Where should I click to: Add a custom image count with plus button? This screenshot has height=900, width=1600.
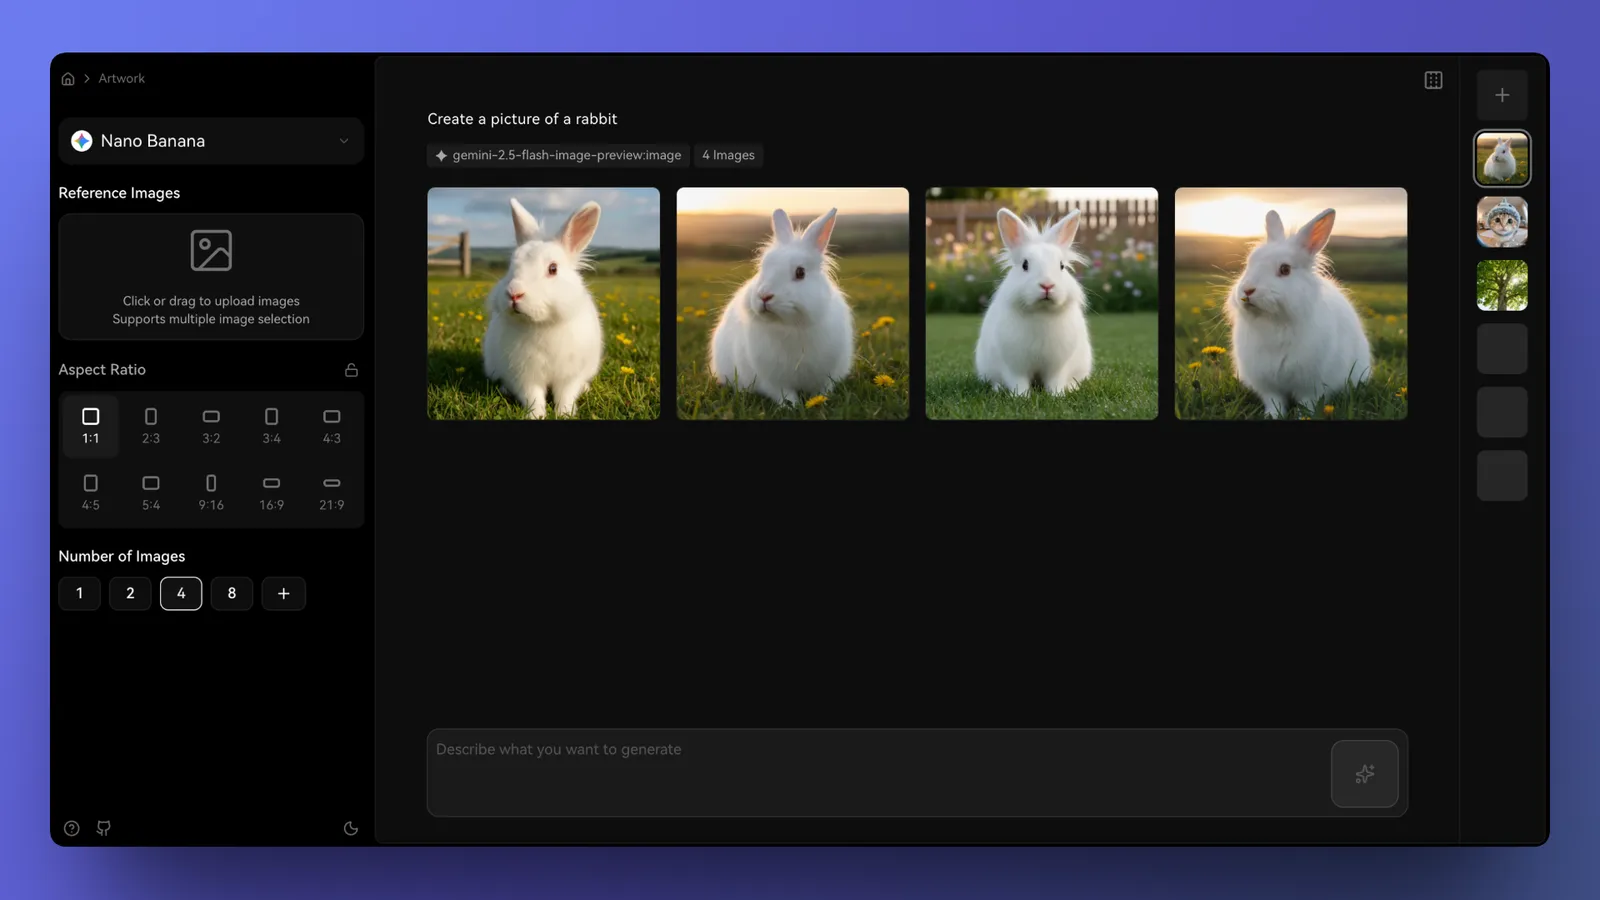tap(283, 593)
